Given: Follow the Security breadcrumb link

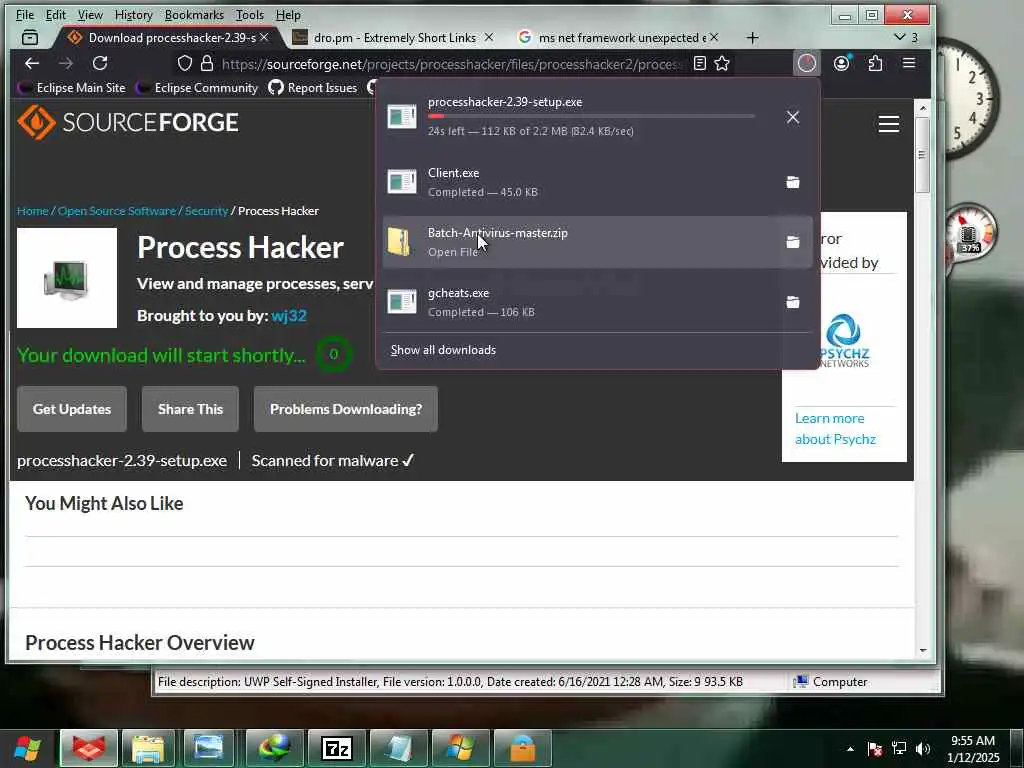Looking at the screenshot, I should 206,211.
